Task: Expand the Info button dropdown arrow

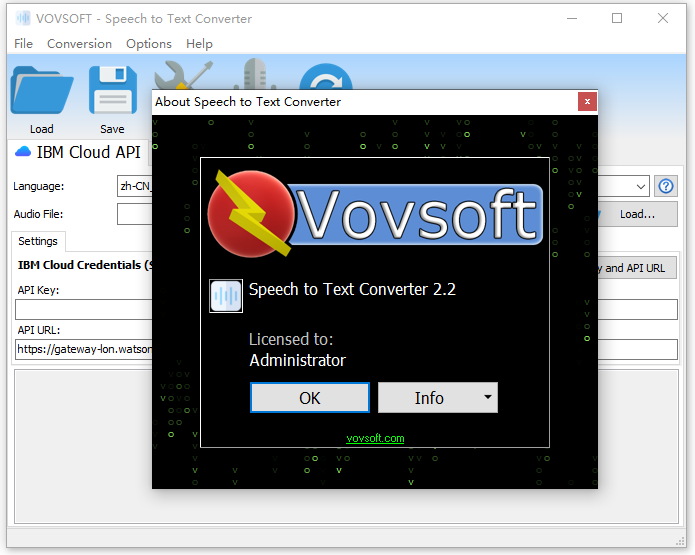Action: pyautogui.click(x=488, y=397)
